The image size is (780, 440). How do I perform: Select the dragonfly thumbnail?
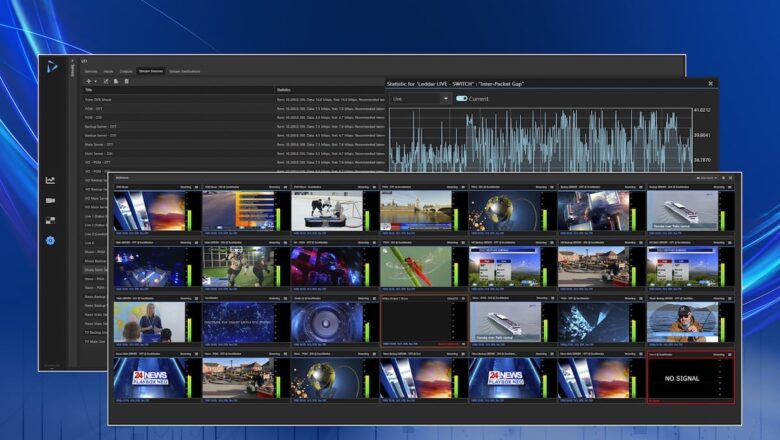point(416,266)
